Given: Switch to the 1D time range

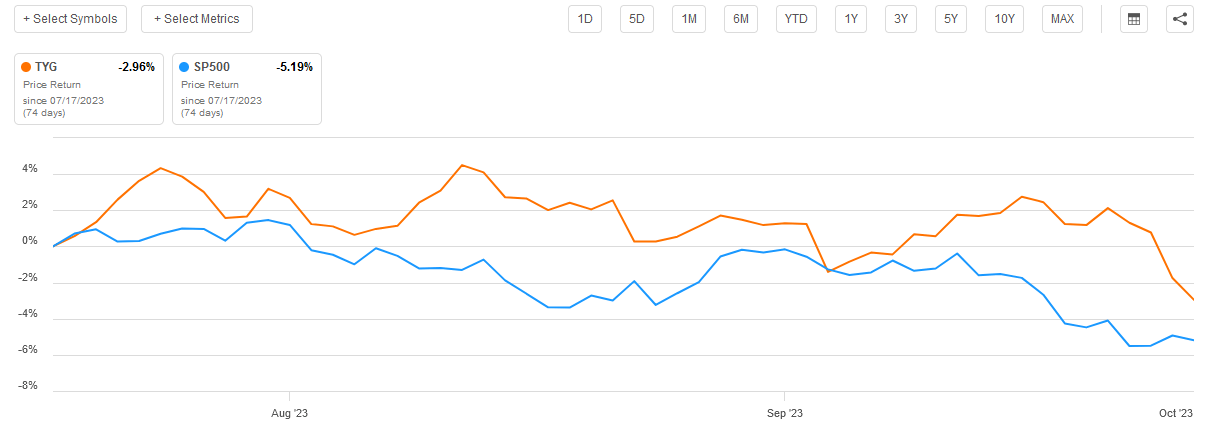Looking at the screenshot, I should (585, 19).
